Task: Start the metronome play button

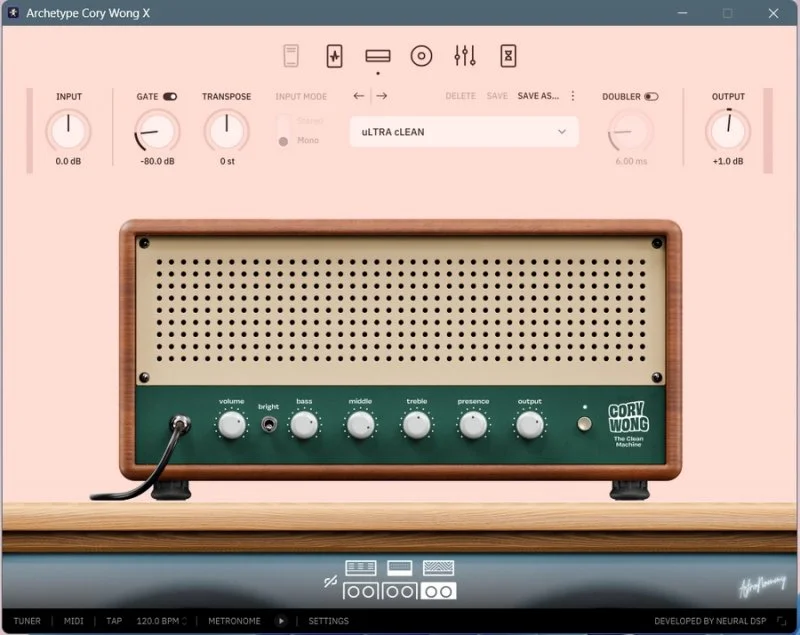Action: (281, 621)
